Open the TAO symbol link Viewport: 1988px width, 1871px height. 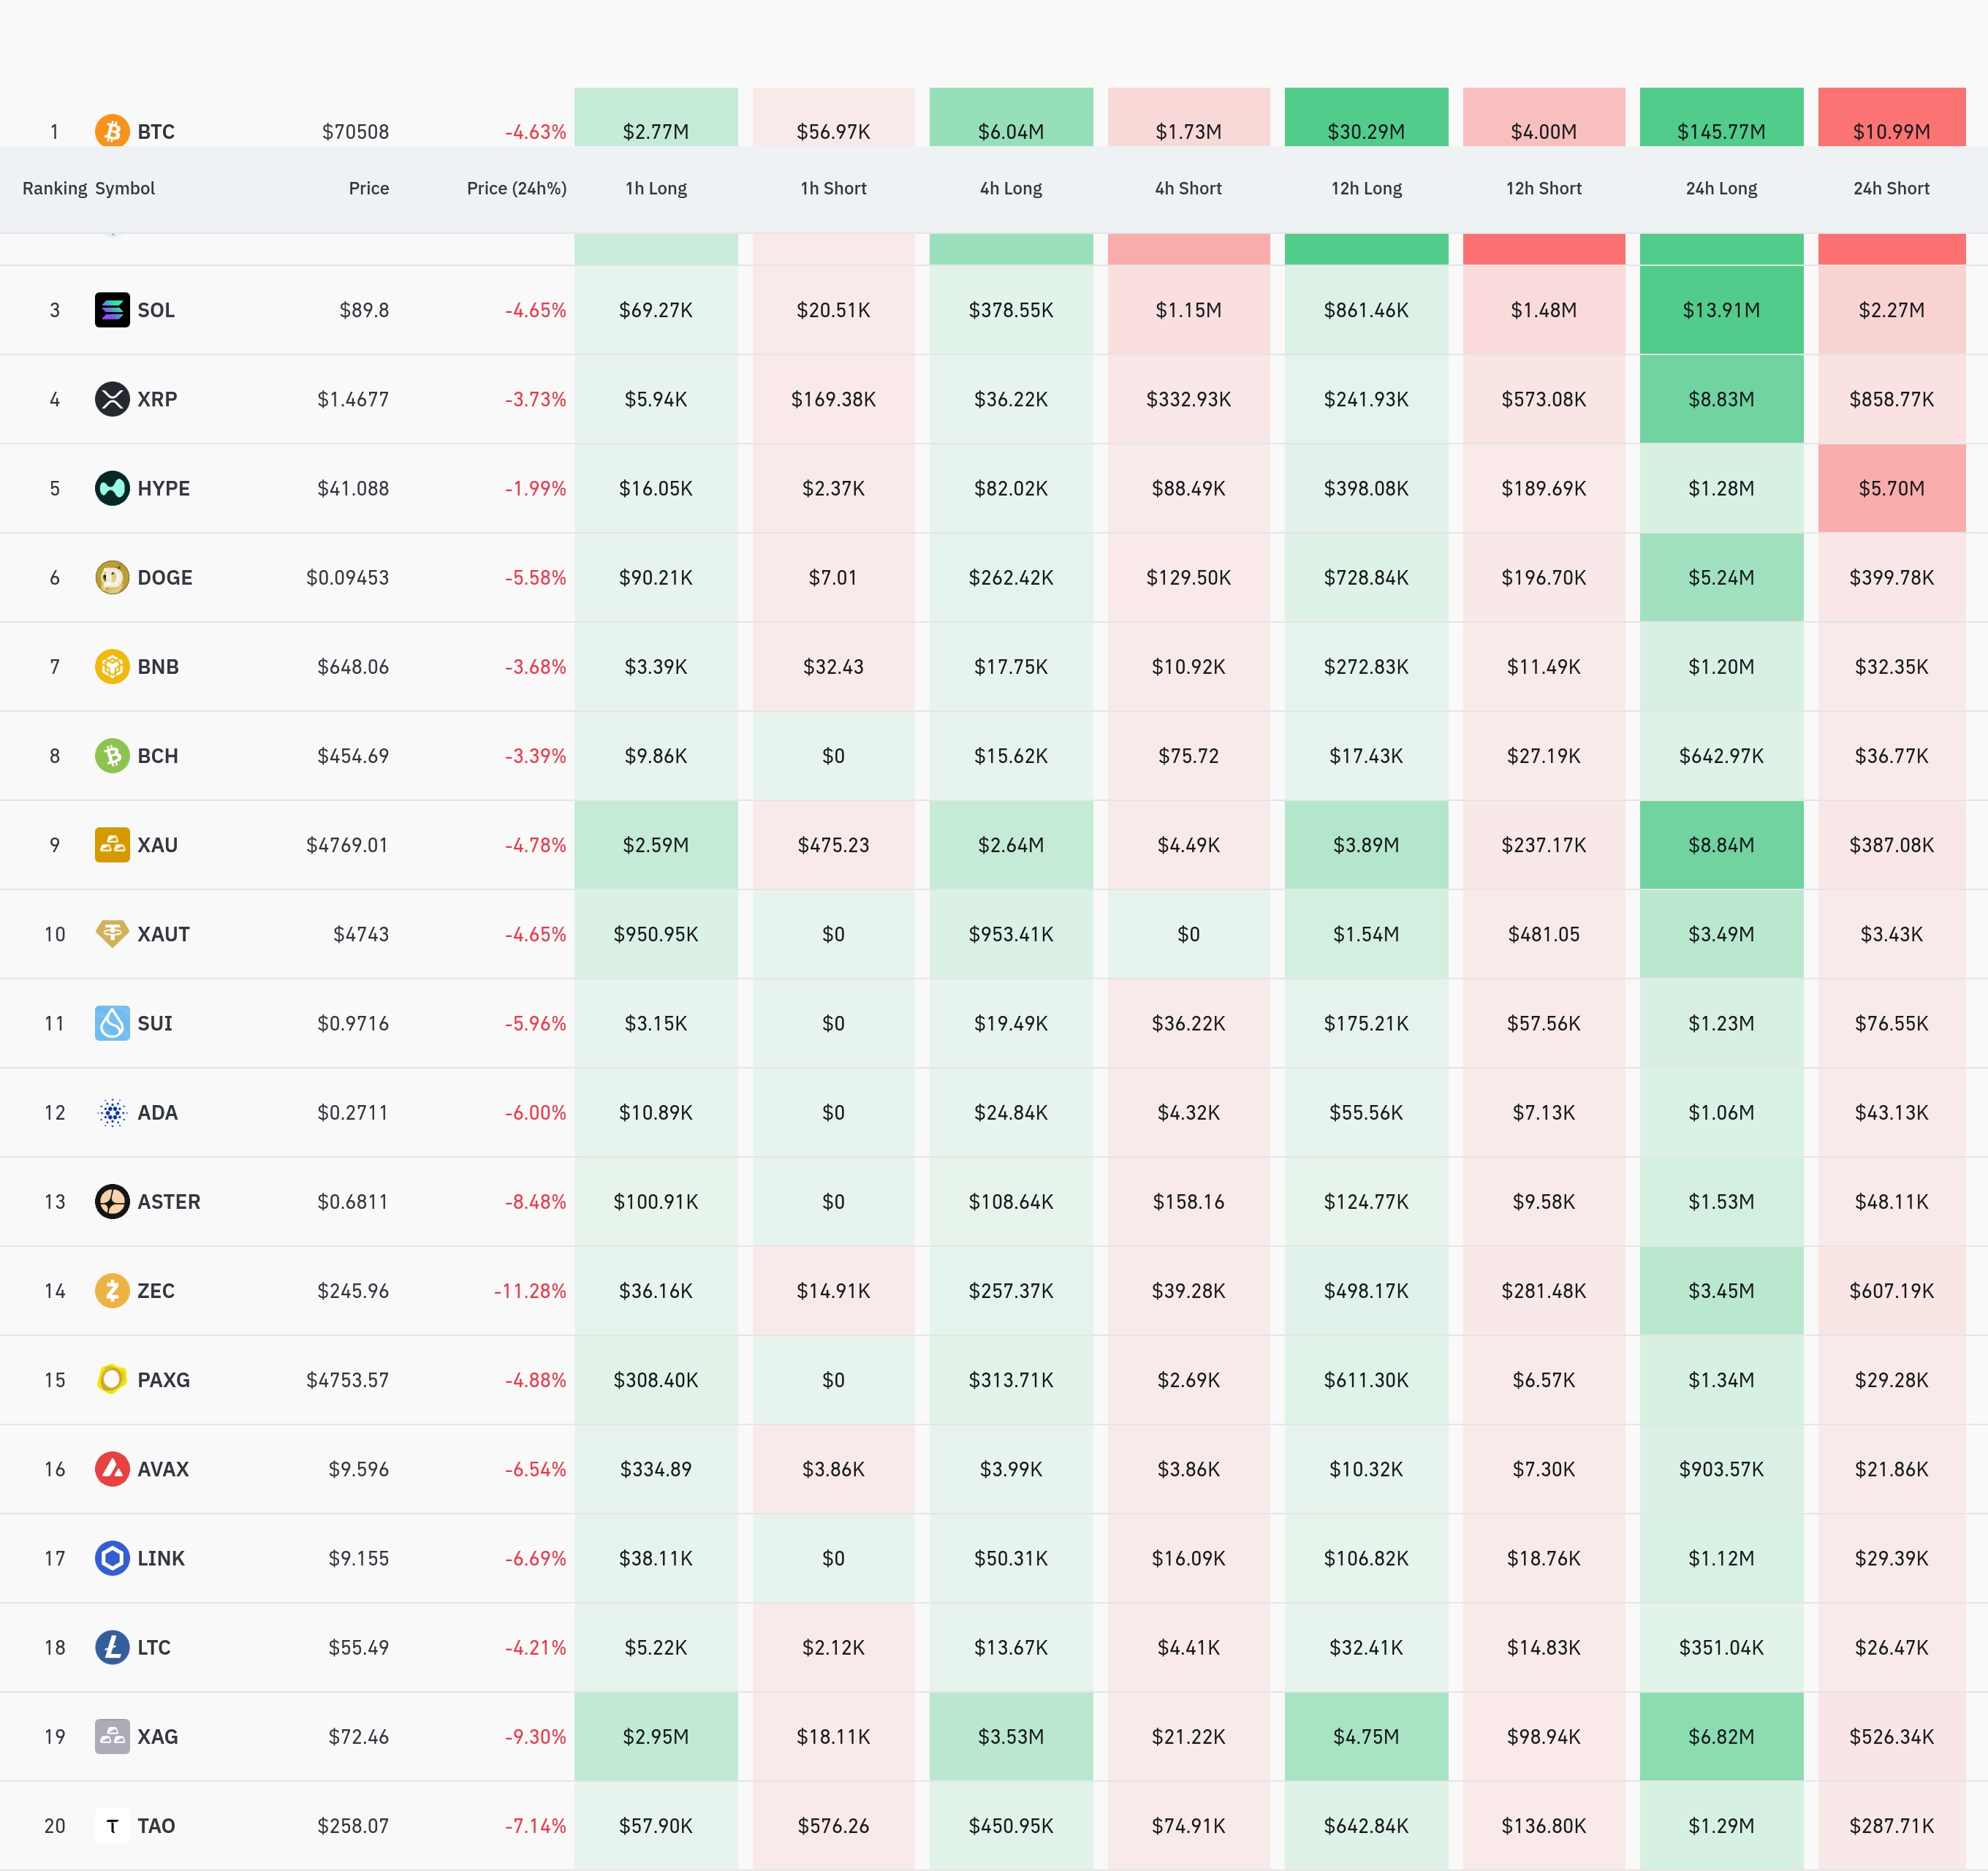[x=156, y=1826]
